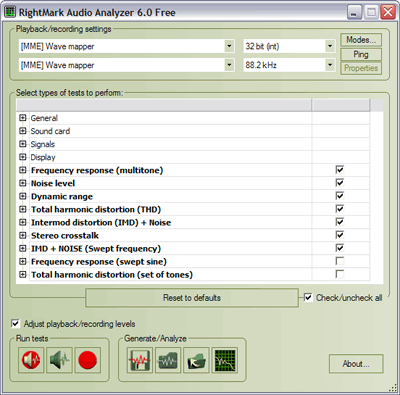Image resolution: width=400 pixels, height=395 pixels.
Task: Select the Stereo crosstalk tree item
Action: pyautogui.click(x=65, y=236)
